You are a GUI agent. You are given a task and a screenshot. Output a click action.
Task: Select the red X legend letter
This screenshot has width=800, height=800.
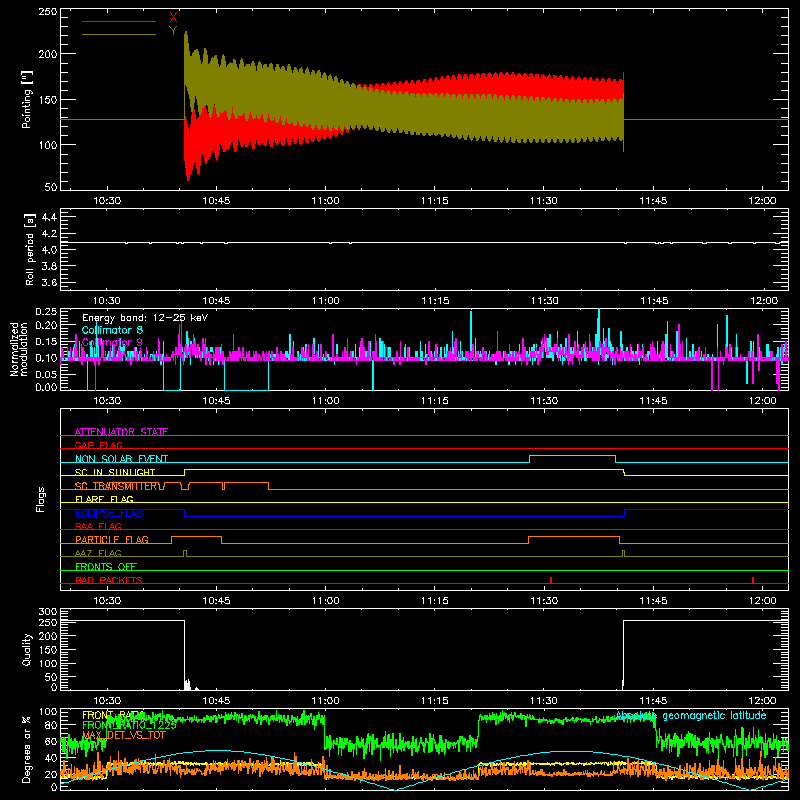click(x=173, y=18)
